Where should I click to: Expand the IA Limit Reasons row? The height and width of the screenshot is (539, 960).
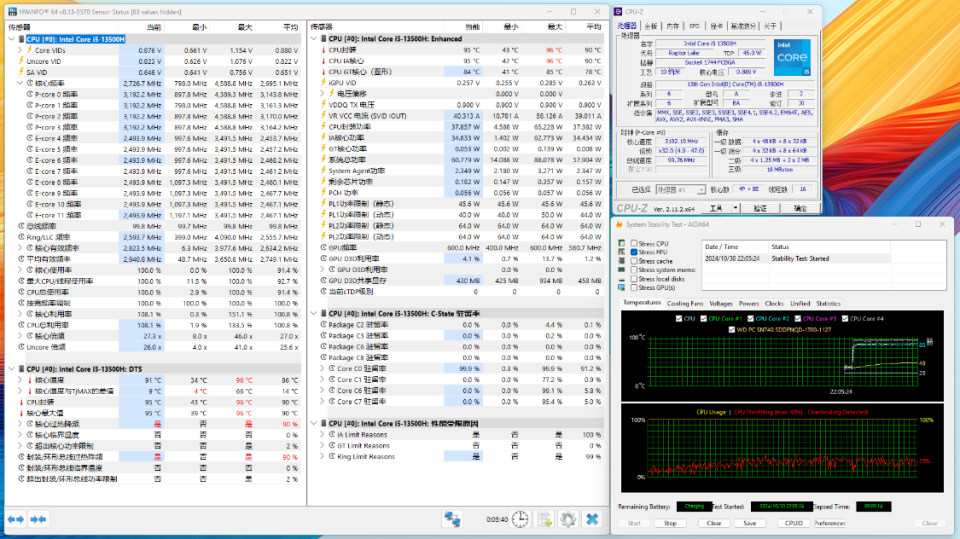323,435
